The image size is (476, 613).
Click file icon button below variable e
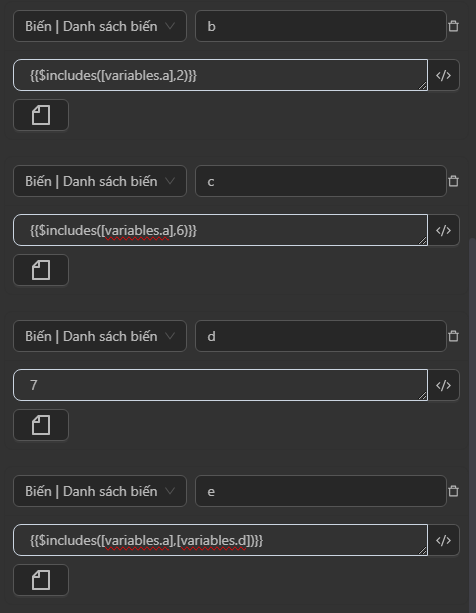(41, 580)
